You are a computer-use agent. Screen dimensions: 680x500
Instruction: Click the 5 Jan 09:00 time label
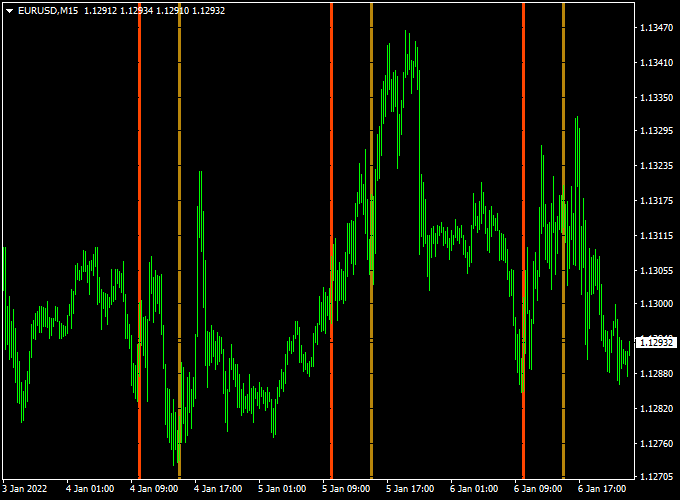346,489
